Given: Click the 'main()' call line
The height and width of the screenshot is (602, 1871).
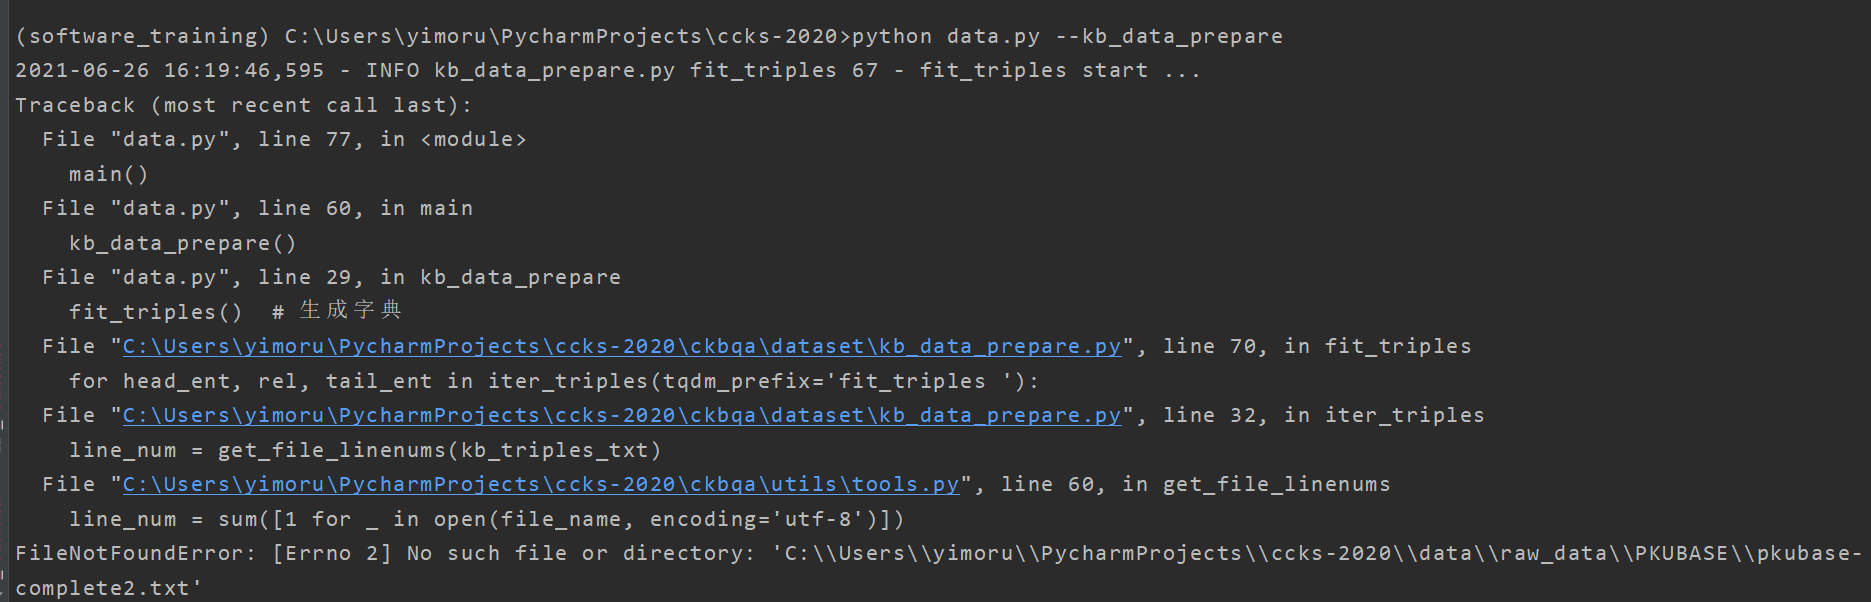Looking at the screenshot, I should coord(108,174).
